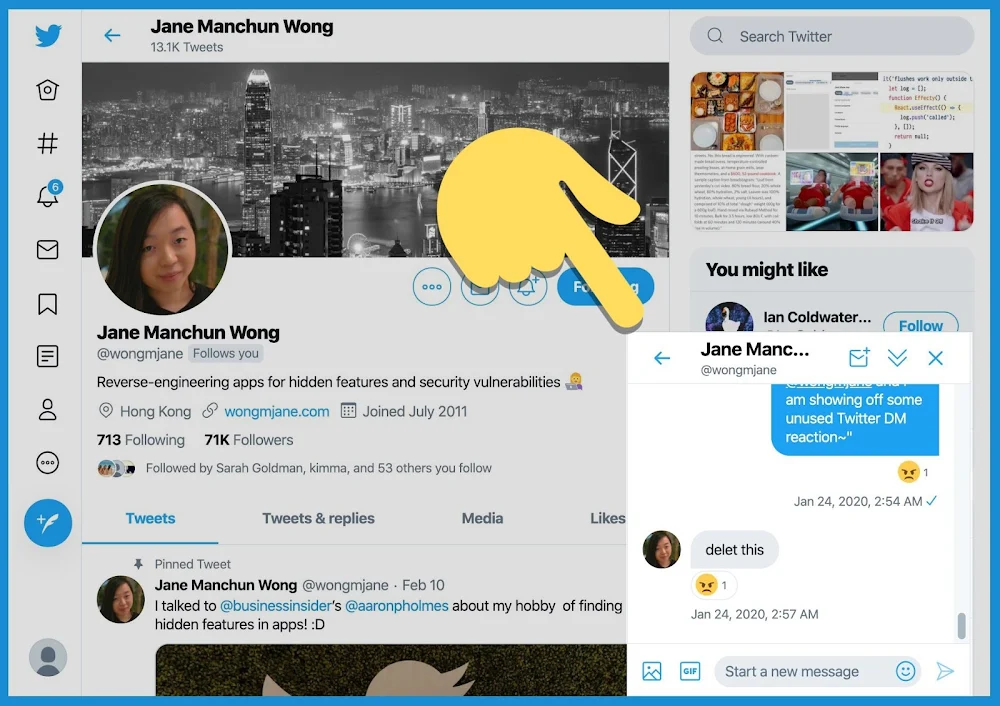Image resolution: width=1000 pixels, height=706 pixels.
Task: Click 71K Followers count
Action: 249,440
